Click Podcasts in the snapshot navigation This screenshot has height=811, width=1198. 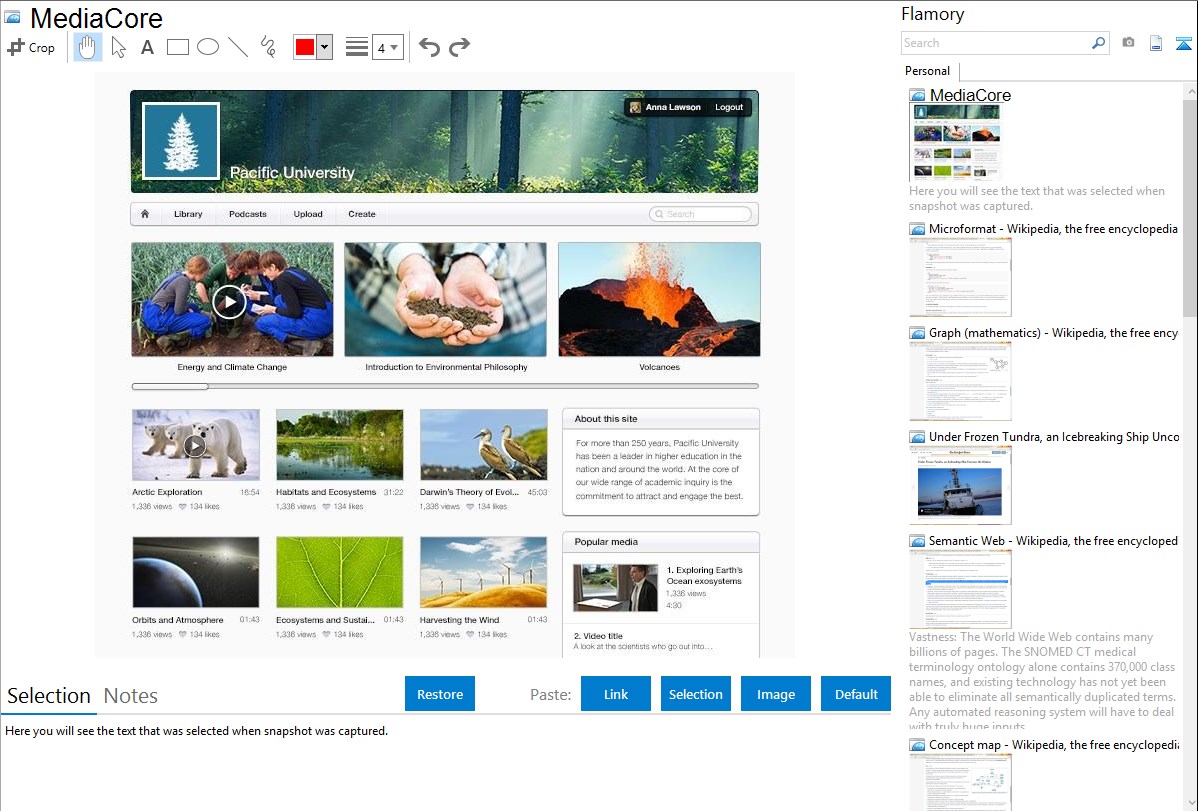click(x=248, y=214)
